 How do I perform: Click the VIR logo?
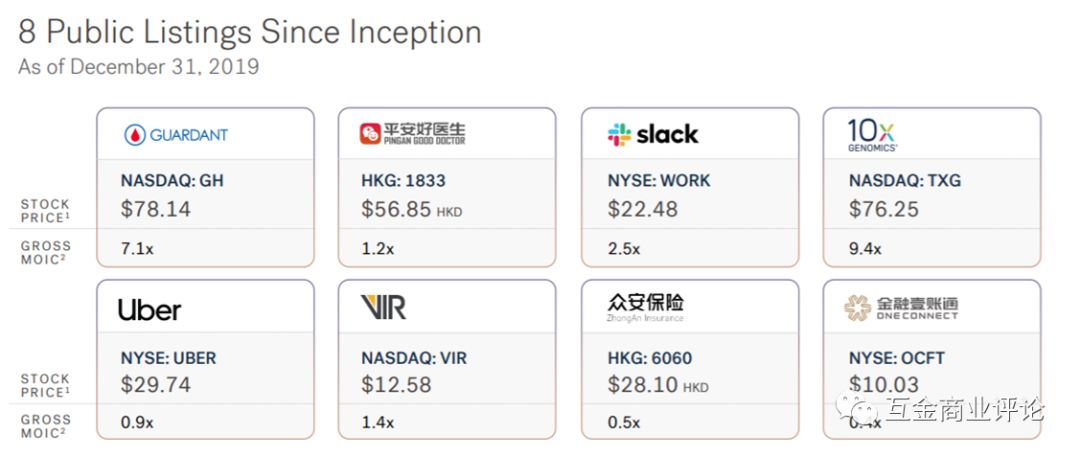tap(383, 307)
